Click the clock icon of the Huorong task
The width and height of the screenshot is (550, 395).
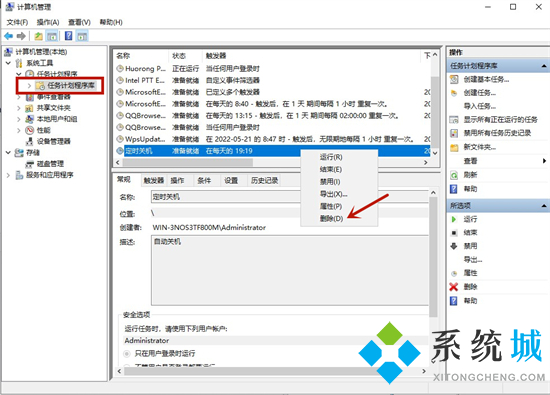tap(120, 69)
